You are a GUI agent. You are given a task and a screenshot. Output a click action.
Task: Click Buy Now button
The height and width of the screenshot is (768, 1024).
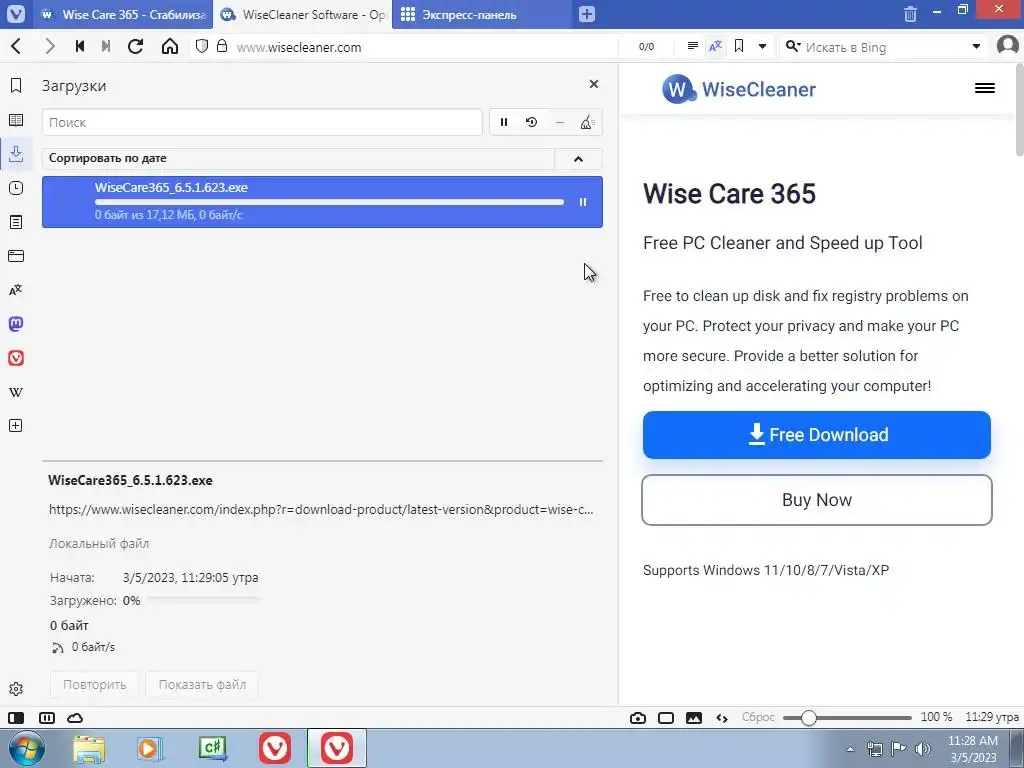816,500
